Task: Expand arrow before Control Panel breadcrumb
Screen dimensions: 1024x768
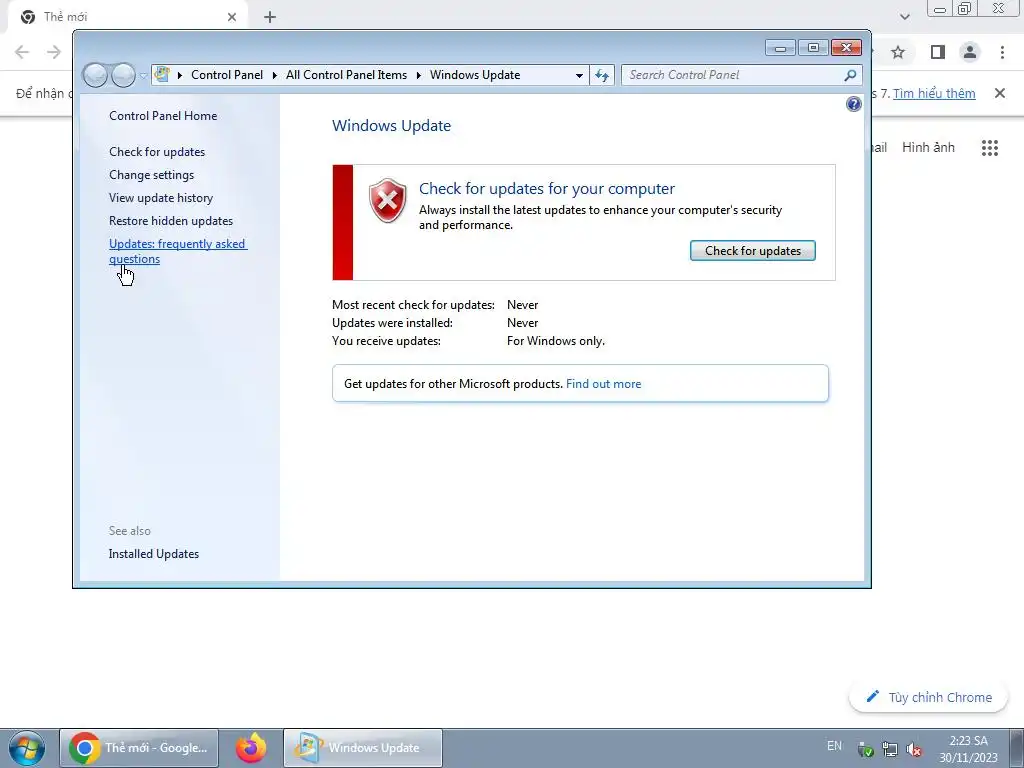Action: click(x=180, y=75)
